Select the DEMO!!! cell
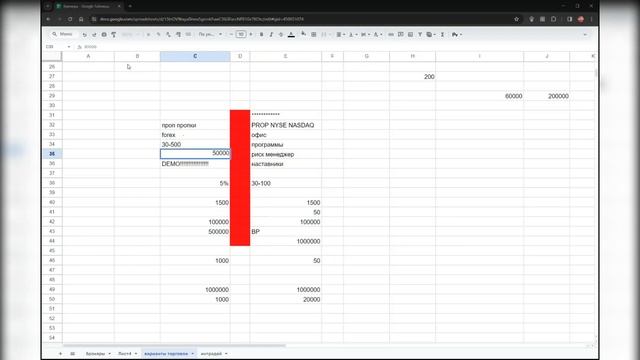This screenshot has height=360, width=640. point(195,164)
